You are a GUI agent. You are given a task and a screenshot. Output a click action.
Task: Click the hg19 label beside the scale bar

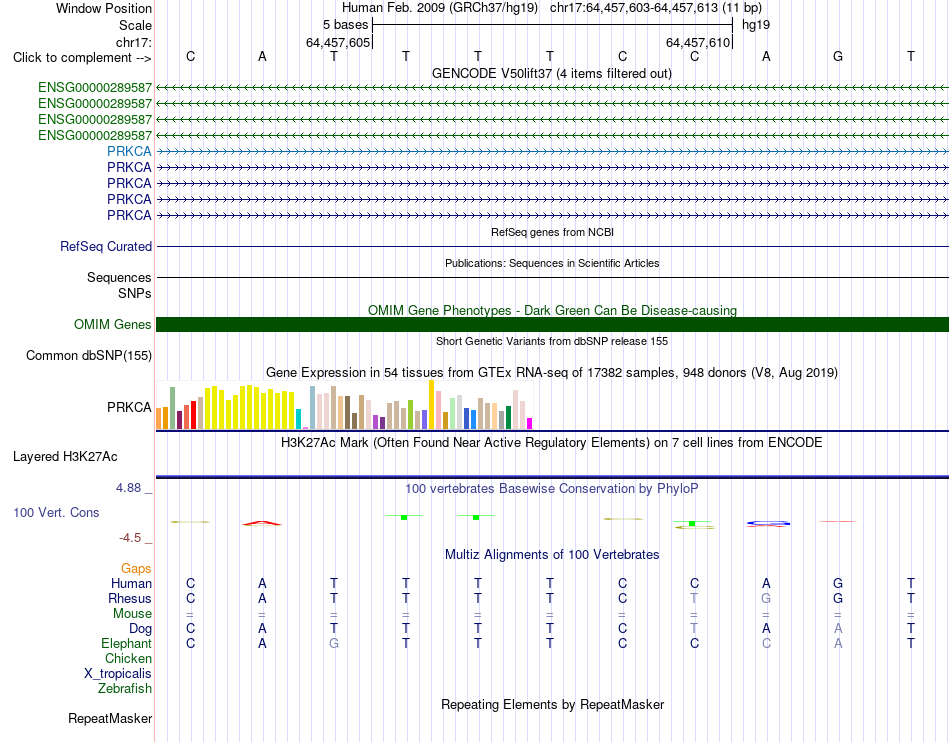coord(756,25)
